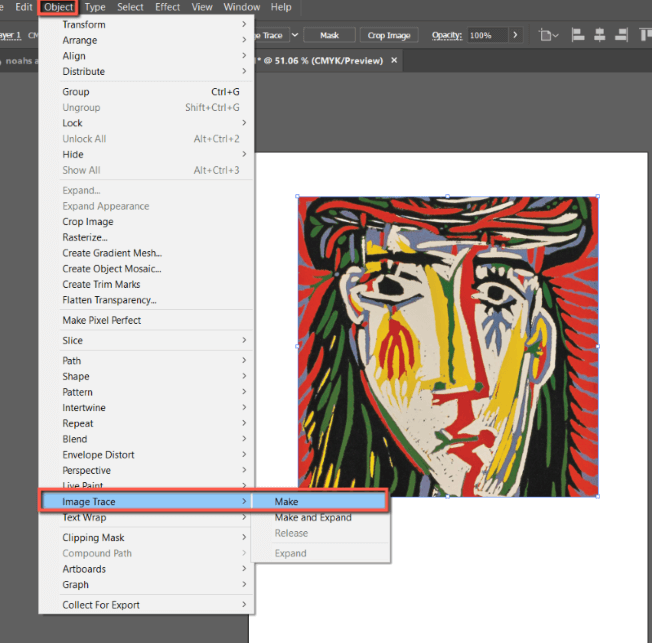
Task: Expand the Text Wrap submenu
Action: coord(146,517)
